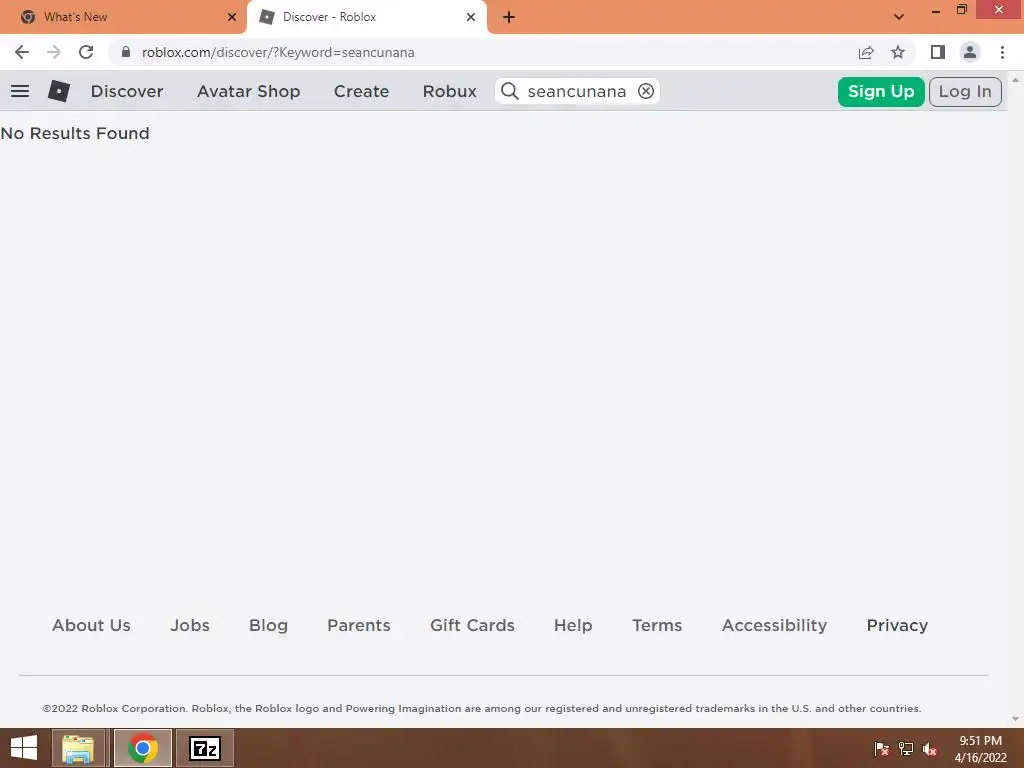Toggle the Chrome side panel
1024x768 pixels.
pos(938,52)
